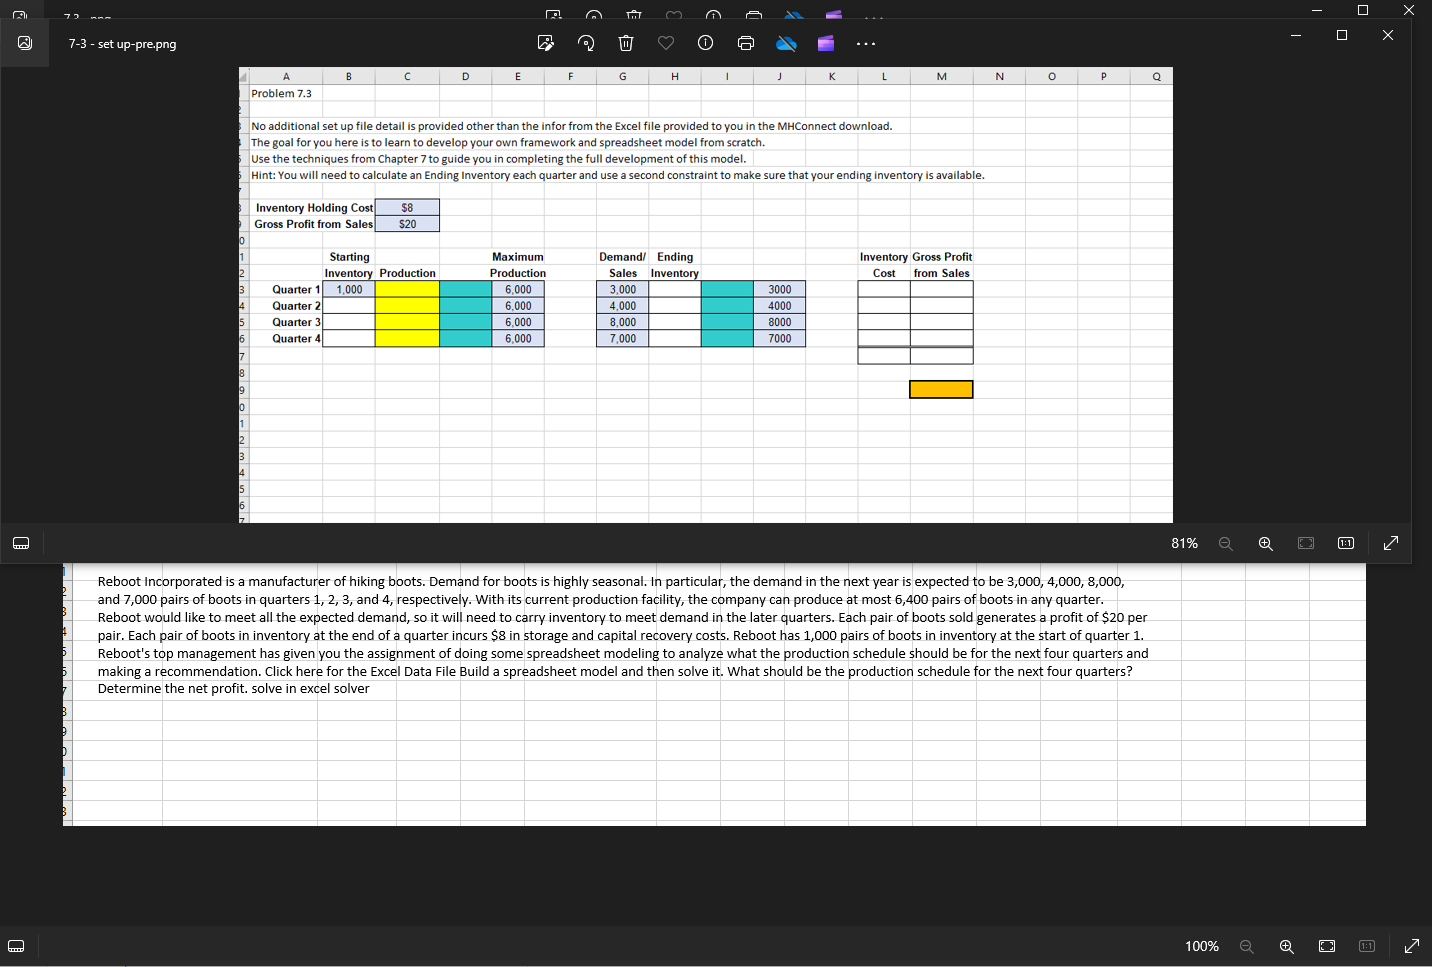
Task: Click the "Inventory Cost" column header
Action: (884, 265)
